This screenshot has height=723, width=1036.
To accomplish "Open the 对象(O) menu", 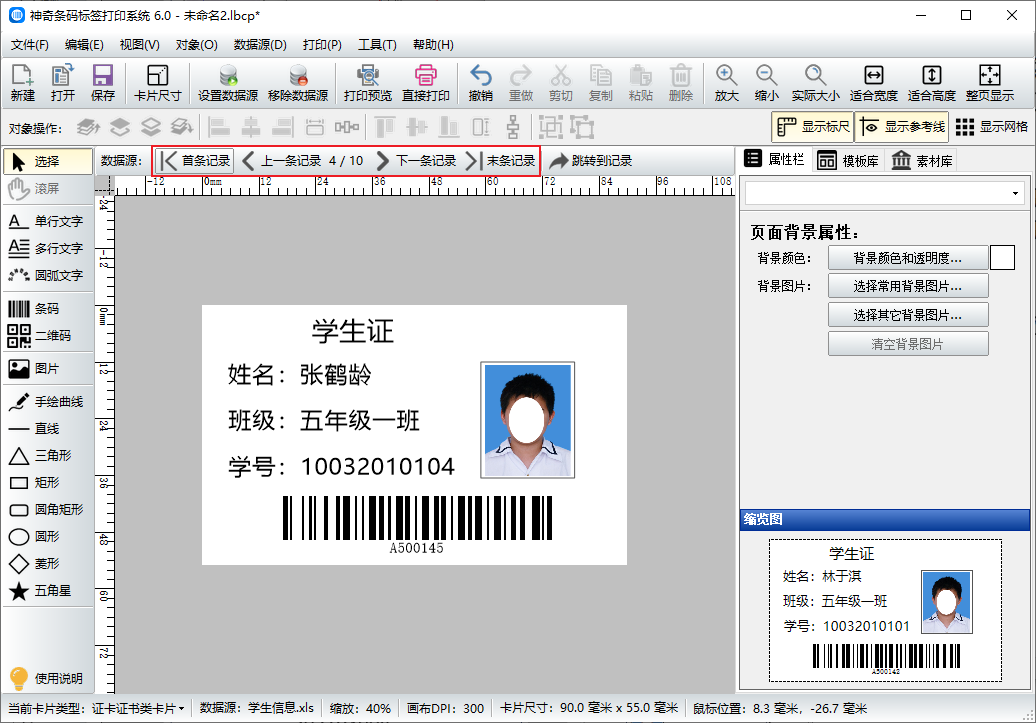I will pos(196,45).
